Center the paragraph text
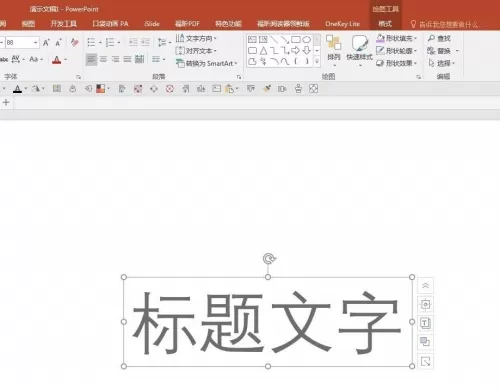Viewport: 500px width, 390px height. tap(104, 59)
